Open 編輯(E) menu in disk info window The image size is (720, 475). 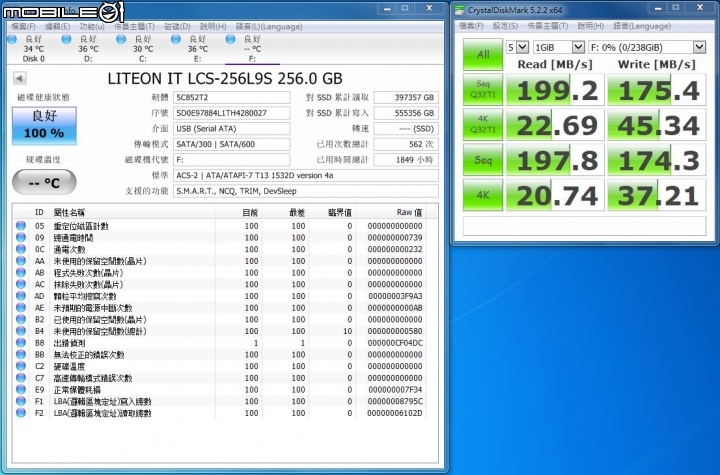(57, 27)
